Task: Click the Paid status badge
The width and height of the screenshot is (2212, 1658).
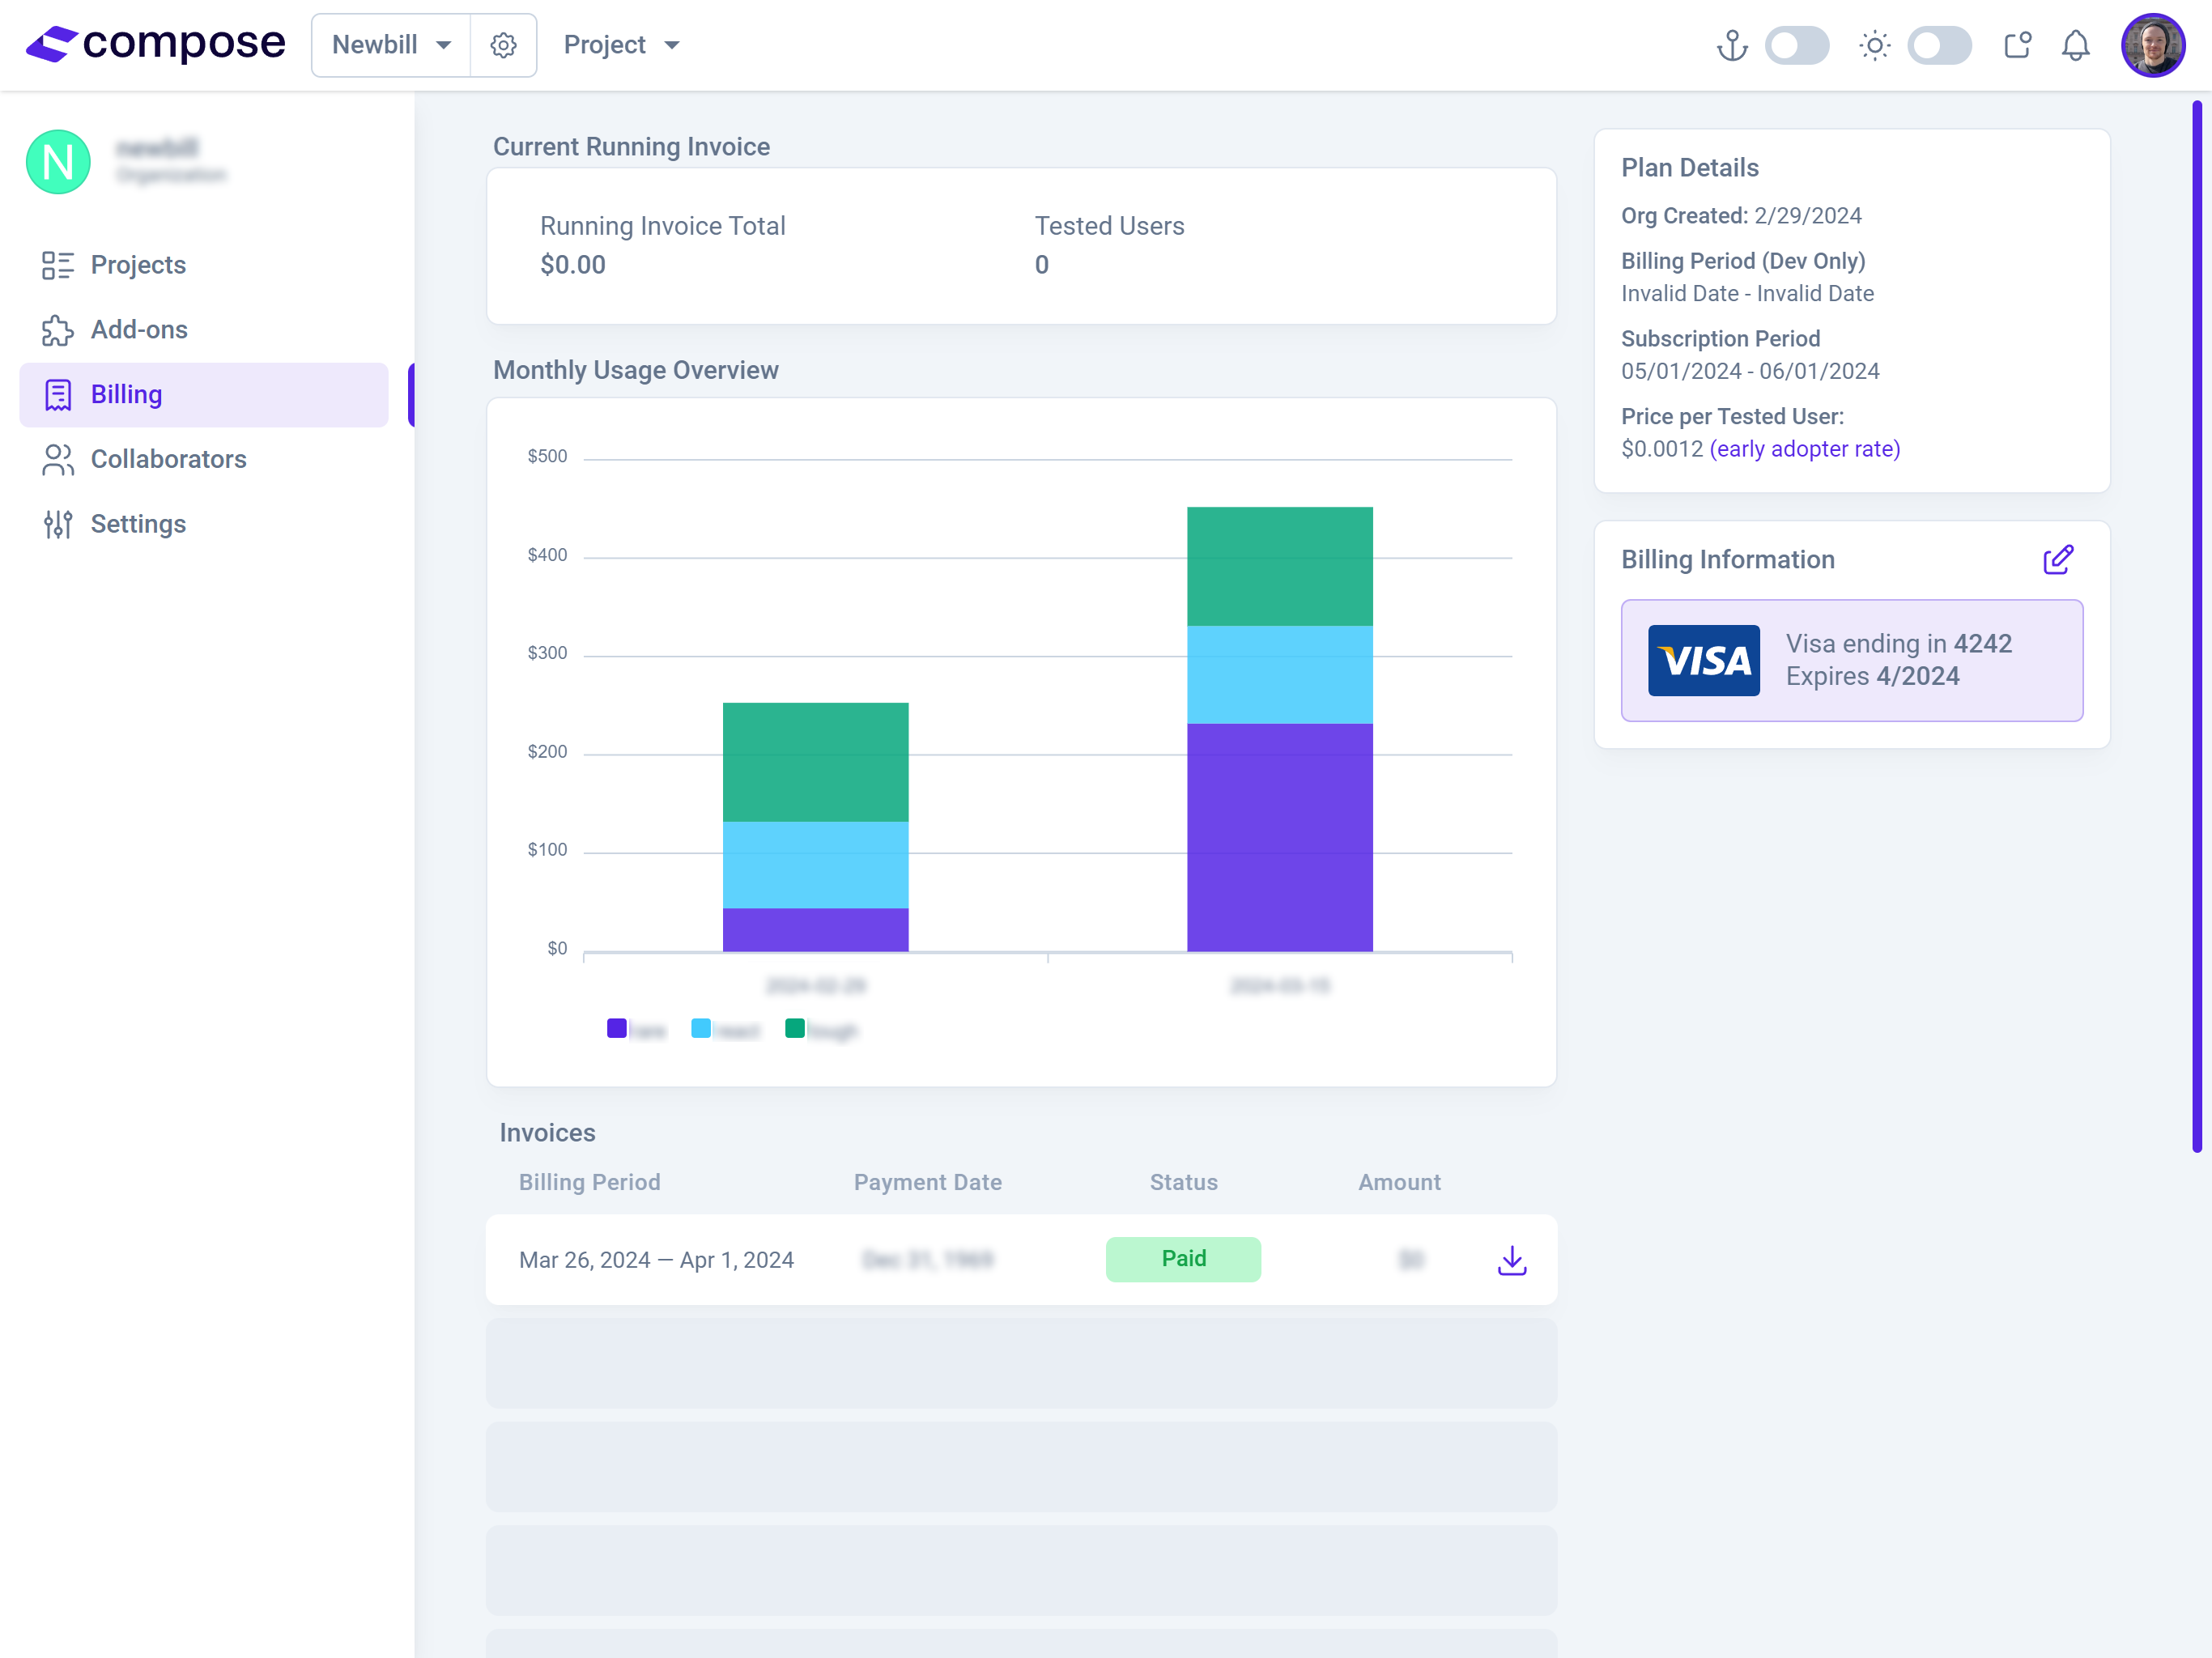Action: (x=1183, y=1259)
